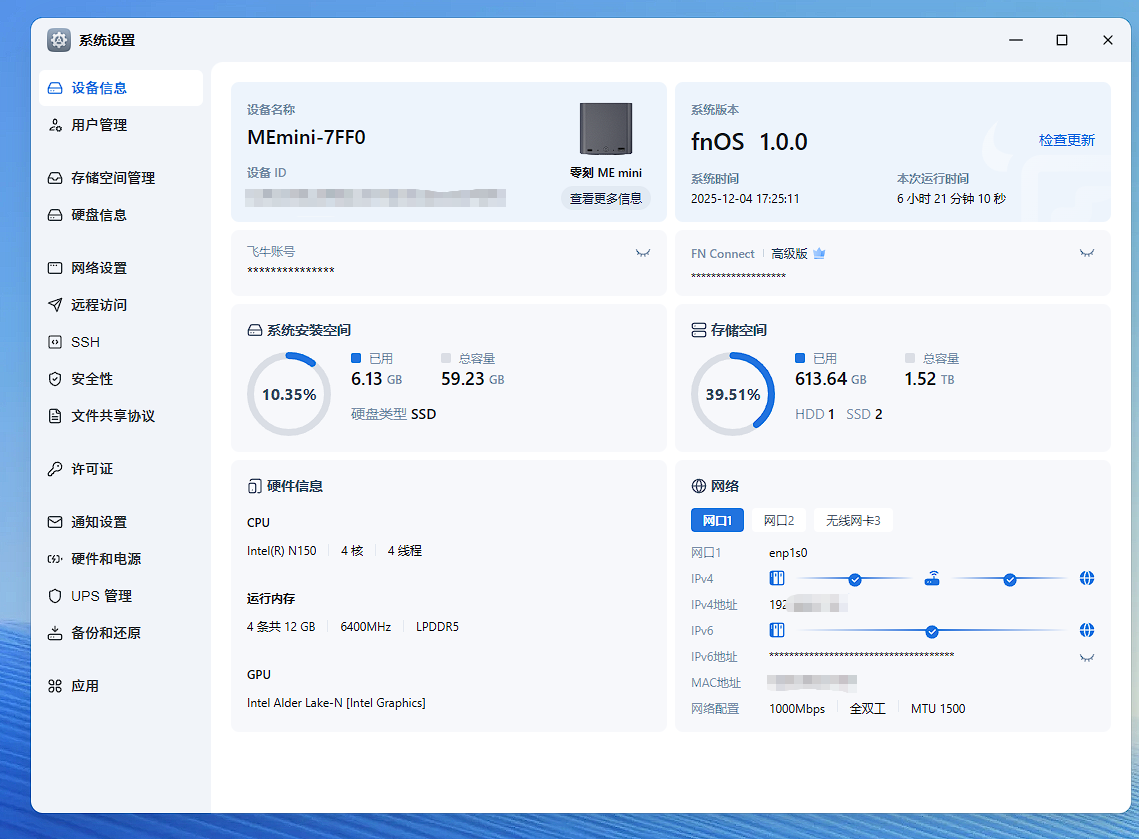
Task: Click the system settings gear icon
Action: click(59, 40)
